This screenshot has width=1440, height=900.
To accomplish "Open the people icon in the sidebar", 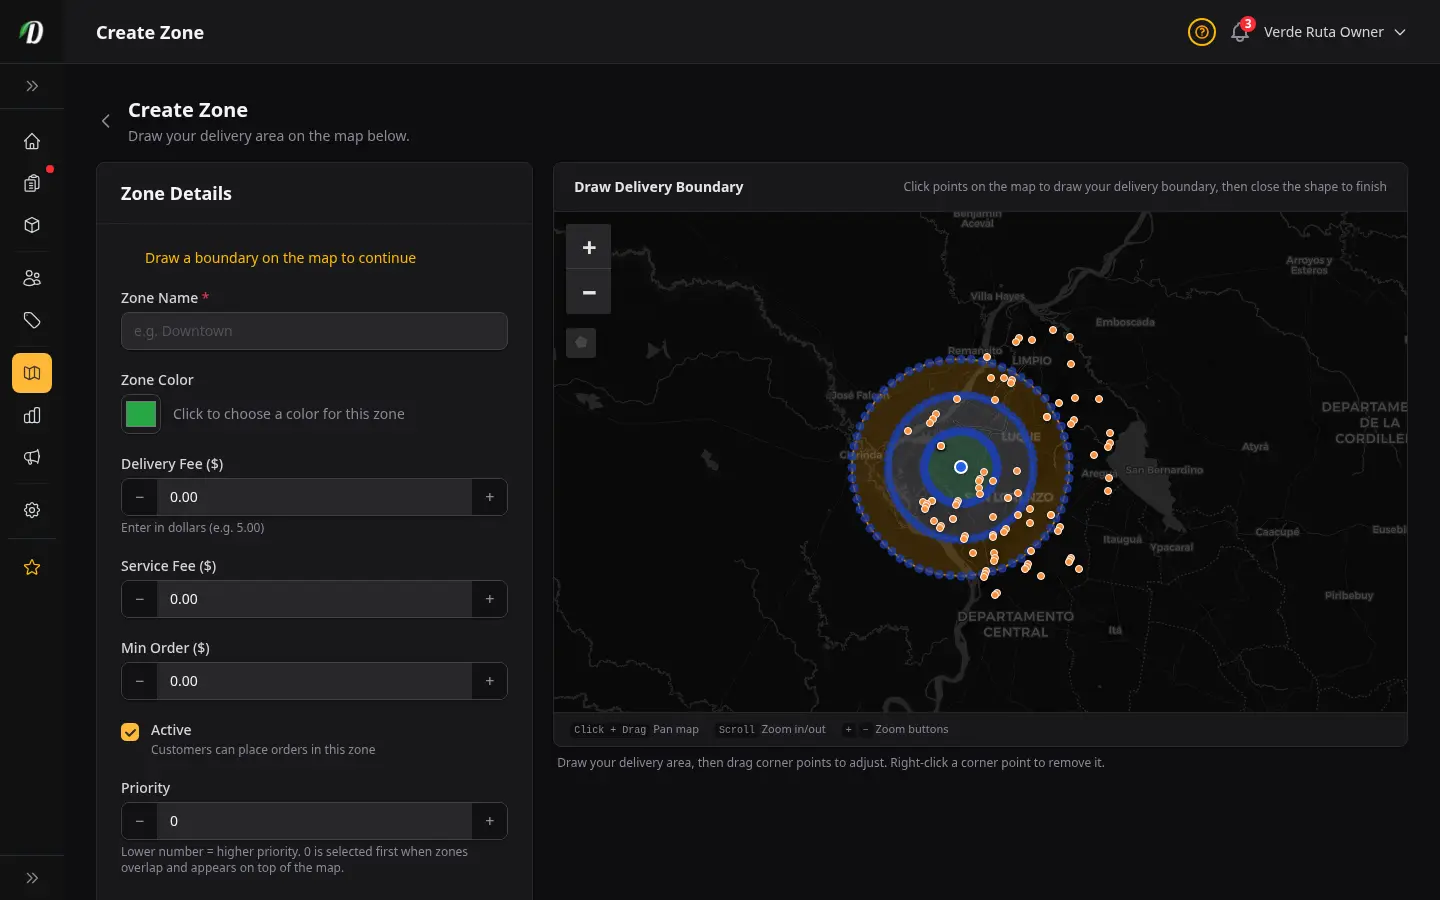I will (32, 278).
